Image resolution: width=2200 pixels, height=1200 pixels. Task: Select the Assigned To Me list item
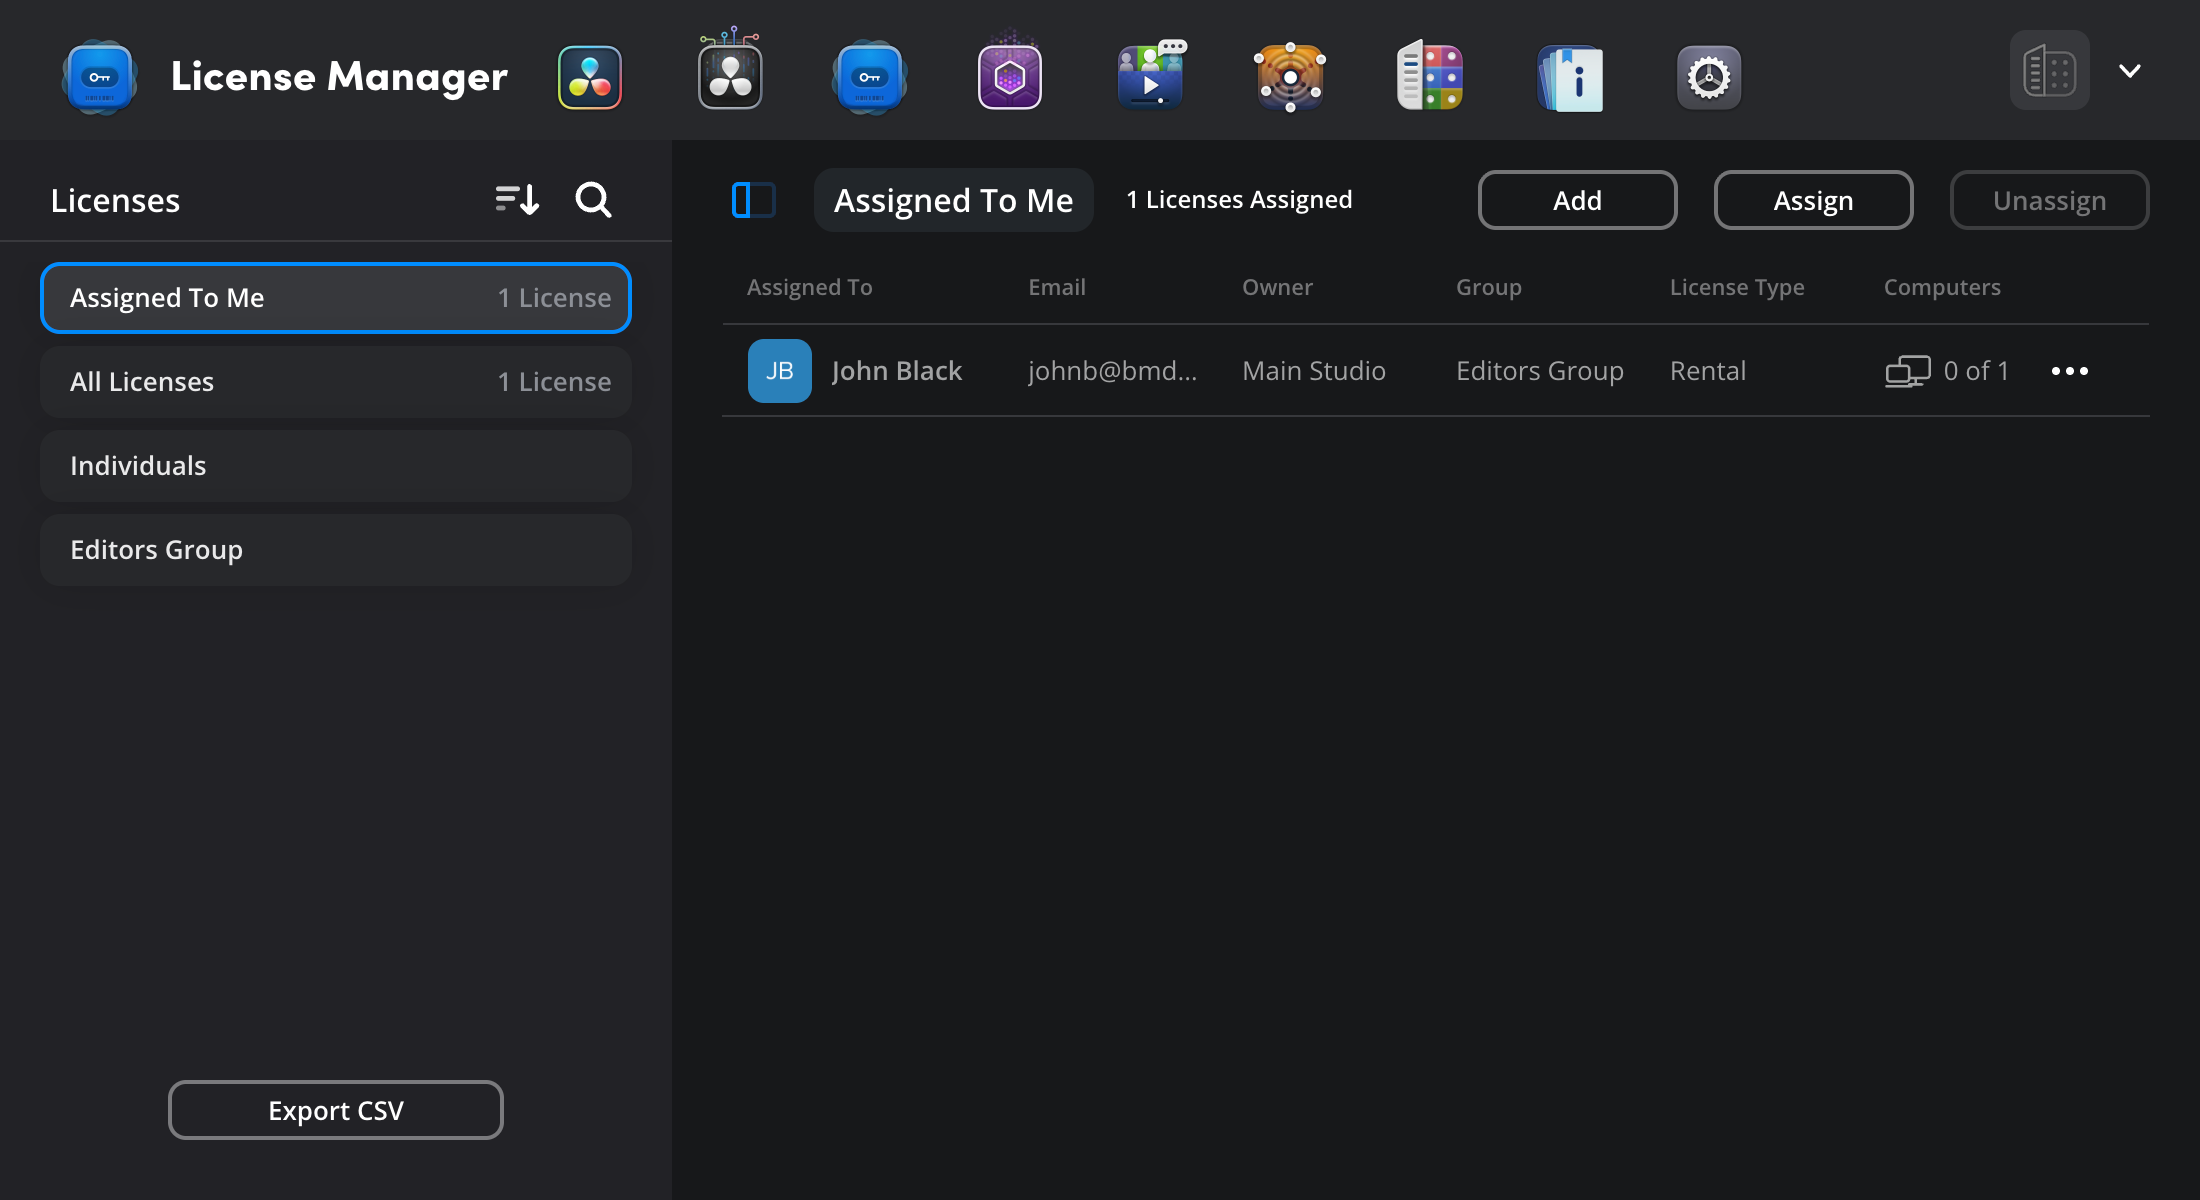tap(336, 297)
